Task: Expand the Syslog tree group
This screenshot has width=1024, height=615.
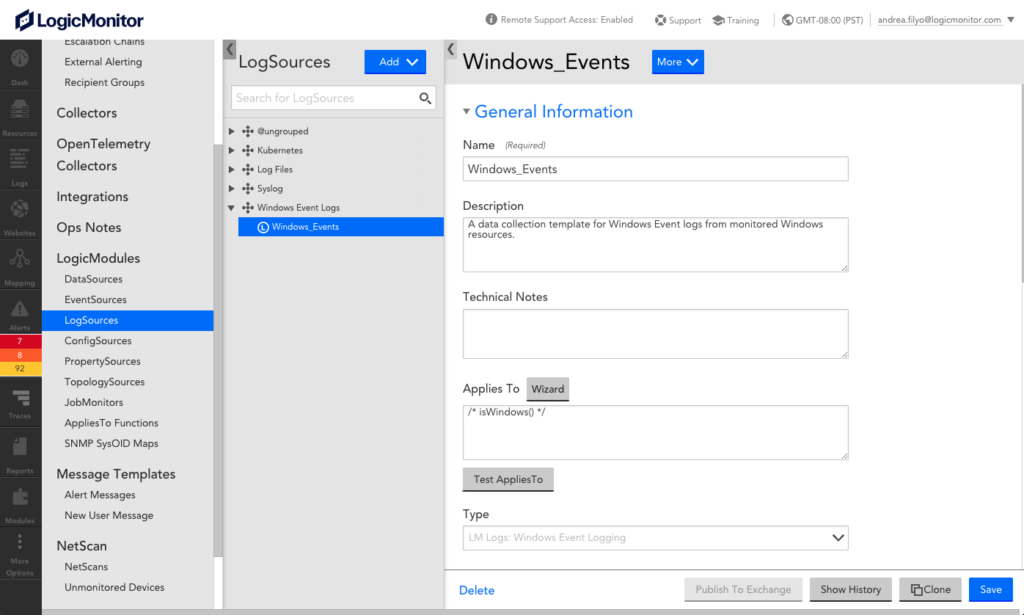Action: 231,188
